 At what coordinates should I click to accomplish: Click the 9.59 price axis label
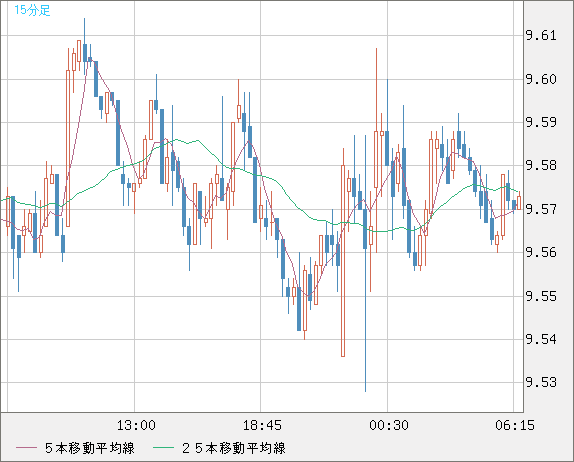coord(541,122)
